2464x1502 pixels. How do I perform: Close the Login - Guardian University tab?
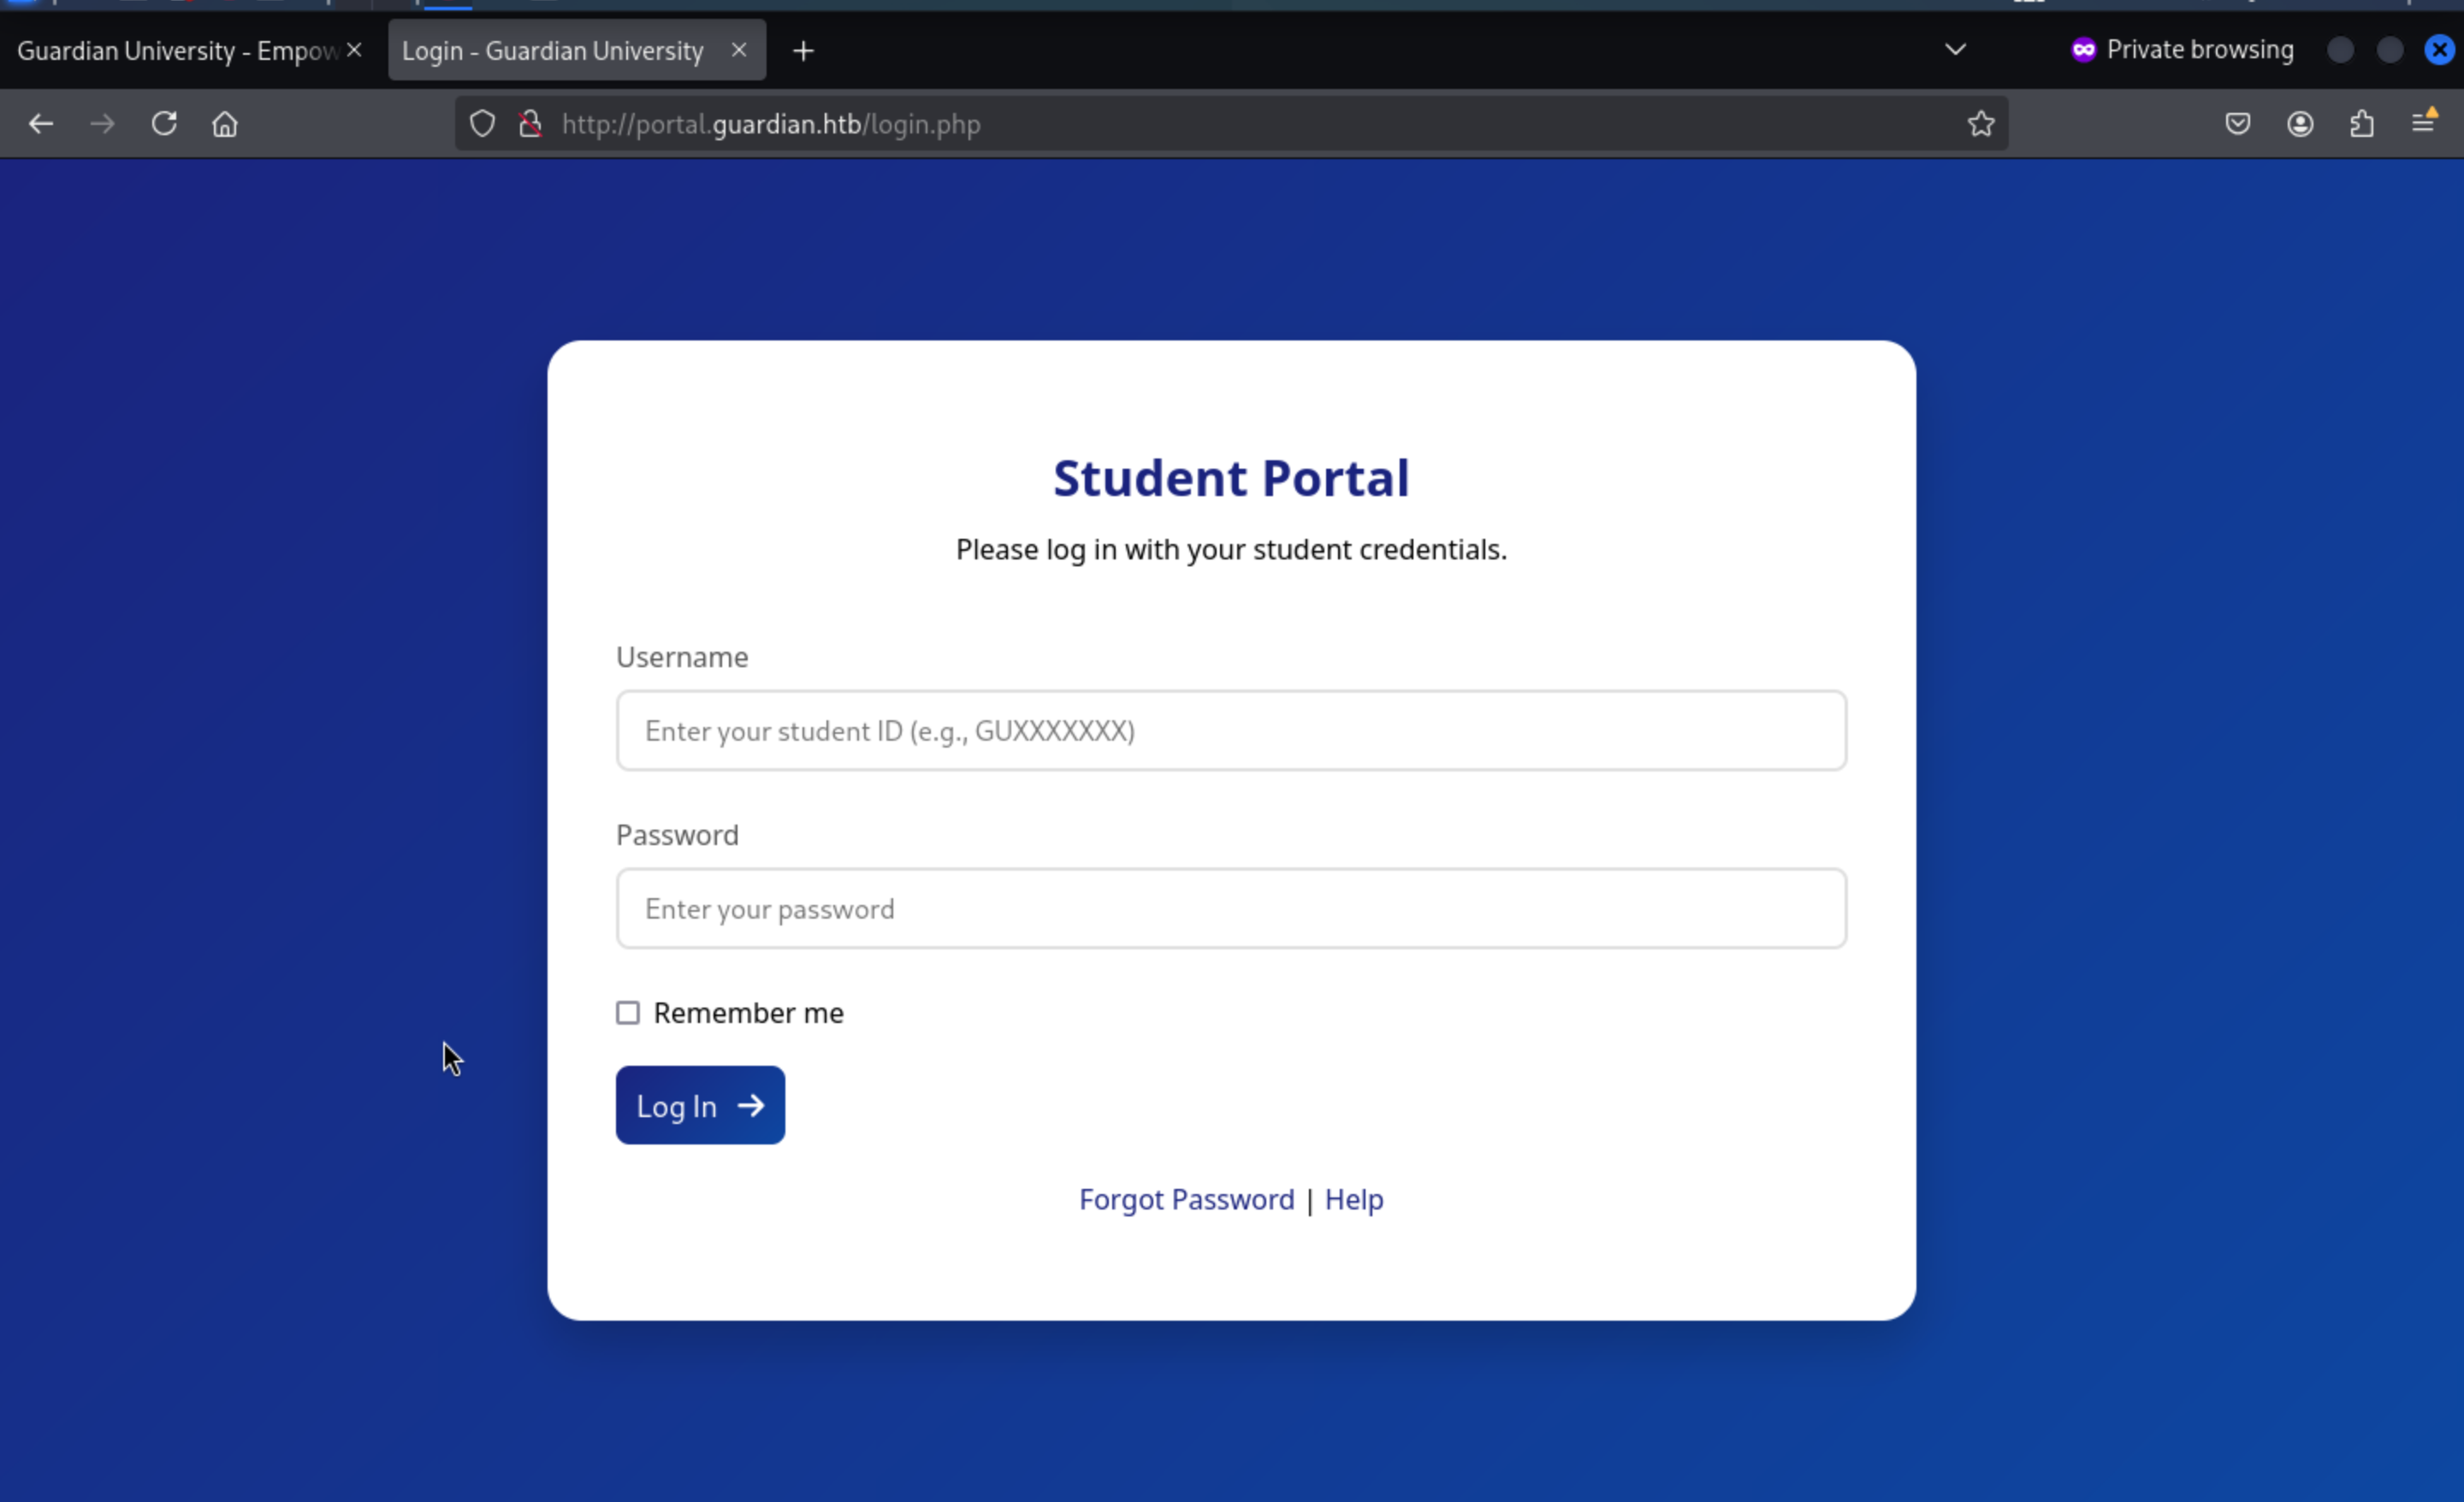(739, 50)
